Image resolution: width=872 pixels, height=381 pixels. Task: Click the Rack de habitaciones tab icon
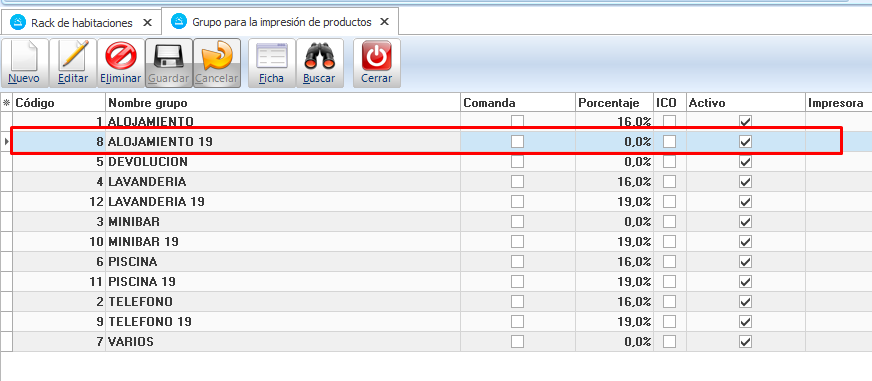(x=18, y=23)
